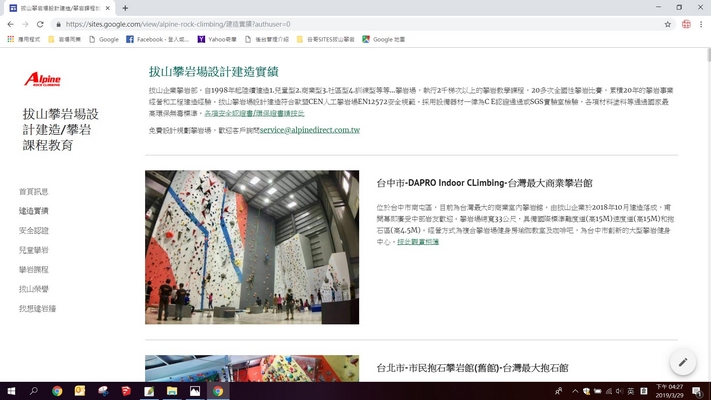Screen dimensions: 711x400
Task: Switch the 英 input language indicator
Action: click(631, 391)
